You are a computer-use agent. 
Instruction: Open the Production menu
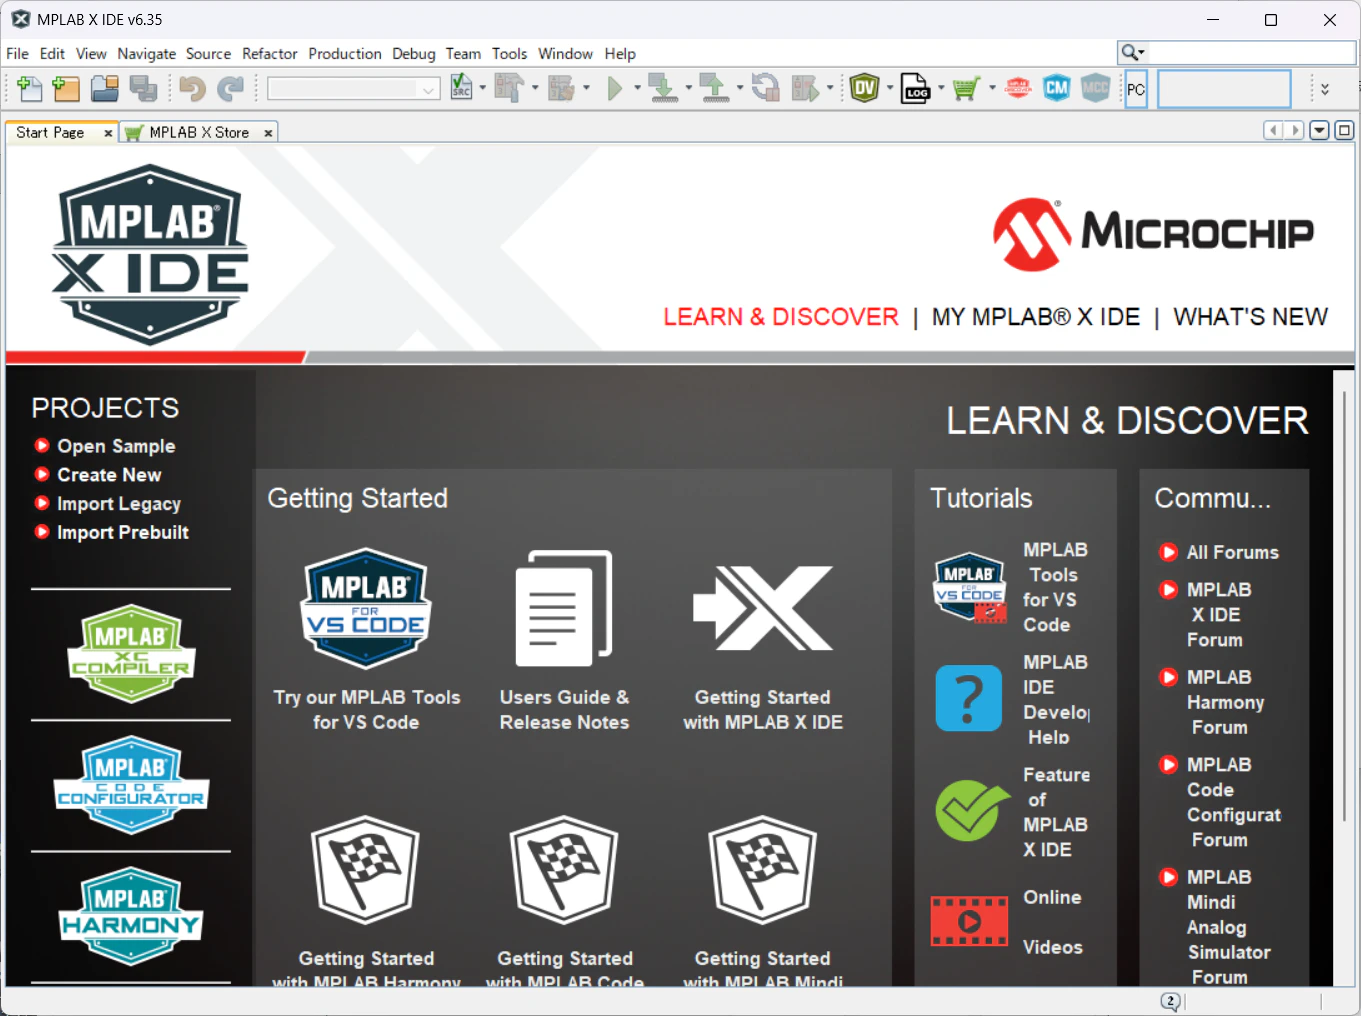pos(345,54)
